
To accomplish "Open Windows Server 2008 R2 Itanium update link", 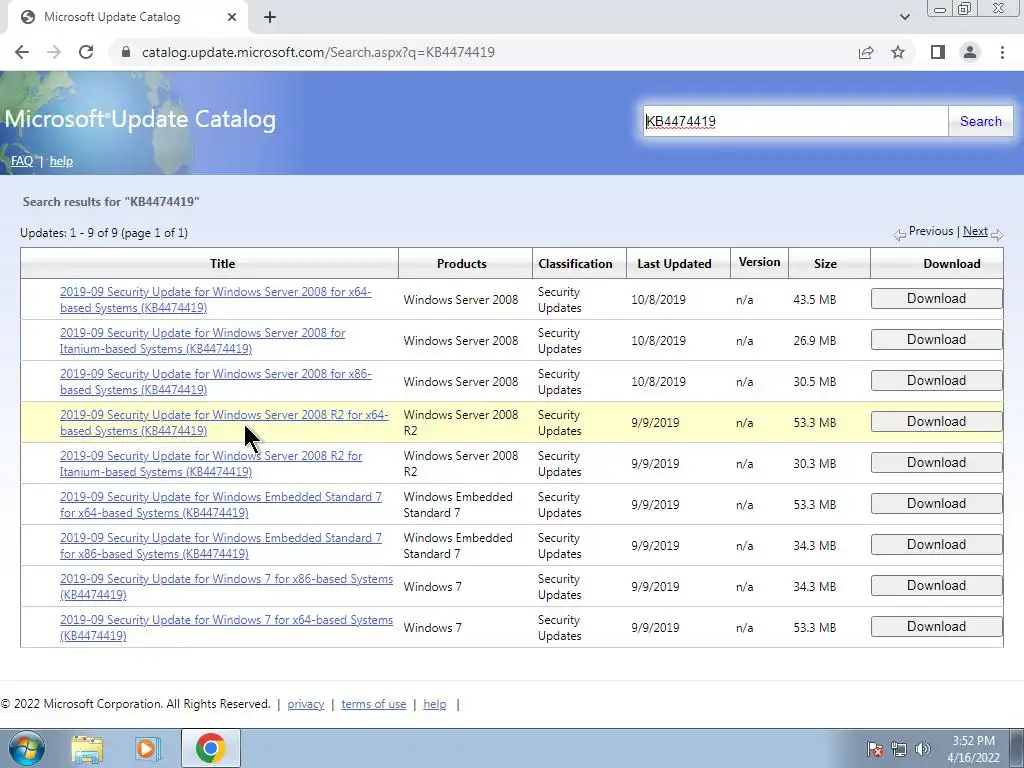I will (x=211, y=464).
